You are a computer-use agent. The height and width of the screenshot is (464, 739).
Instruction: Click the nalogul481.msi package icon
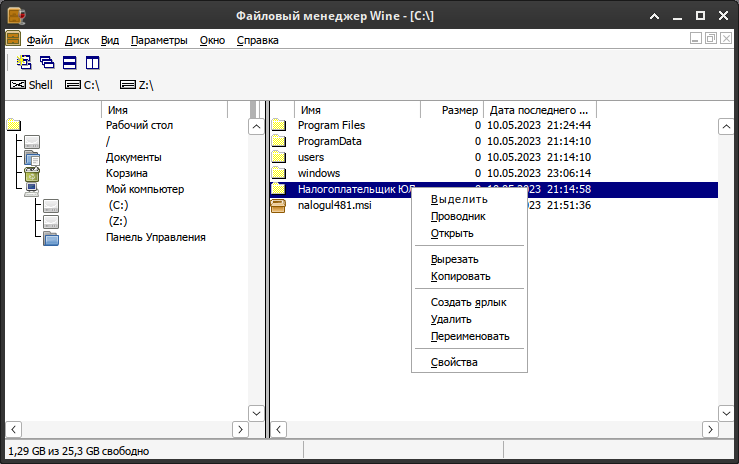pos(279,205)
